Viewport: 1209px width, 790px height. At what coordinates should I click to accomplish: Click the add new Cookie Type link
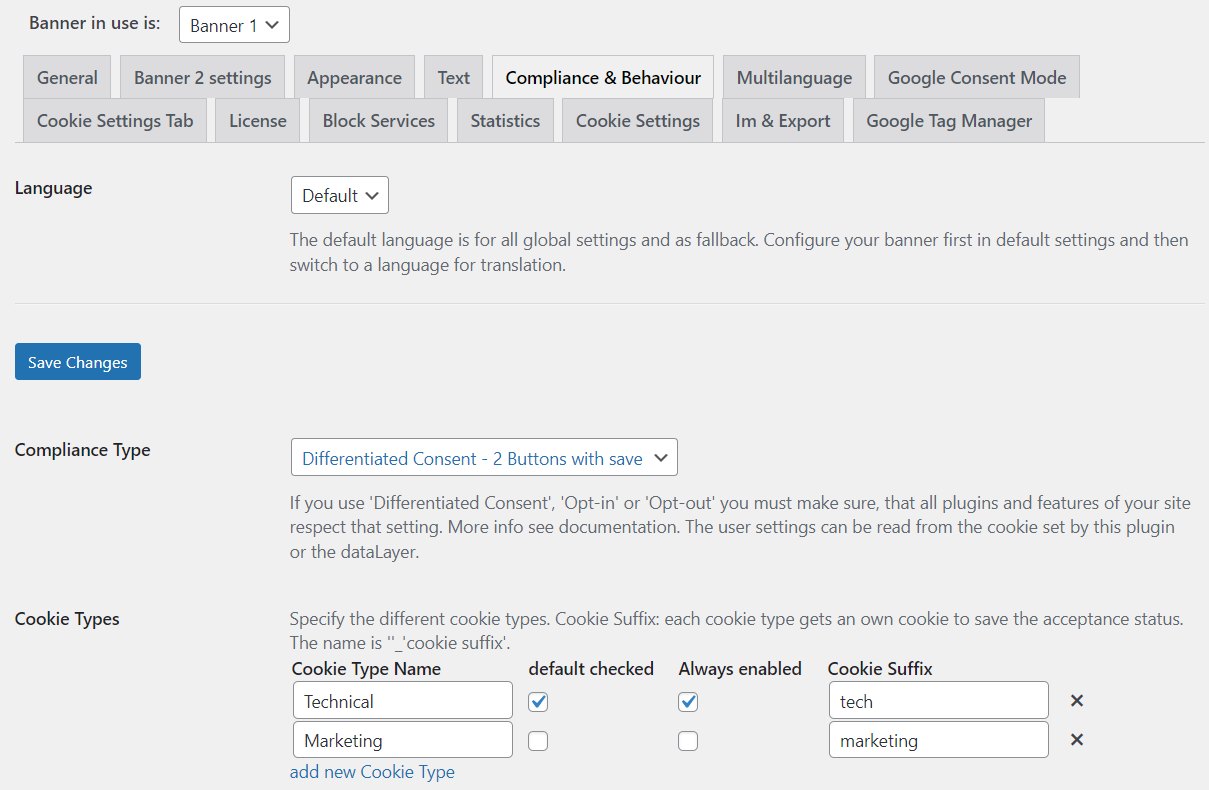click(x=371, y=771)
